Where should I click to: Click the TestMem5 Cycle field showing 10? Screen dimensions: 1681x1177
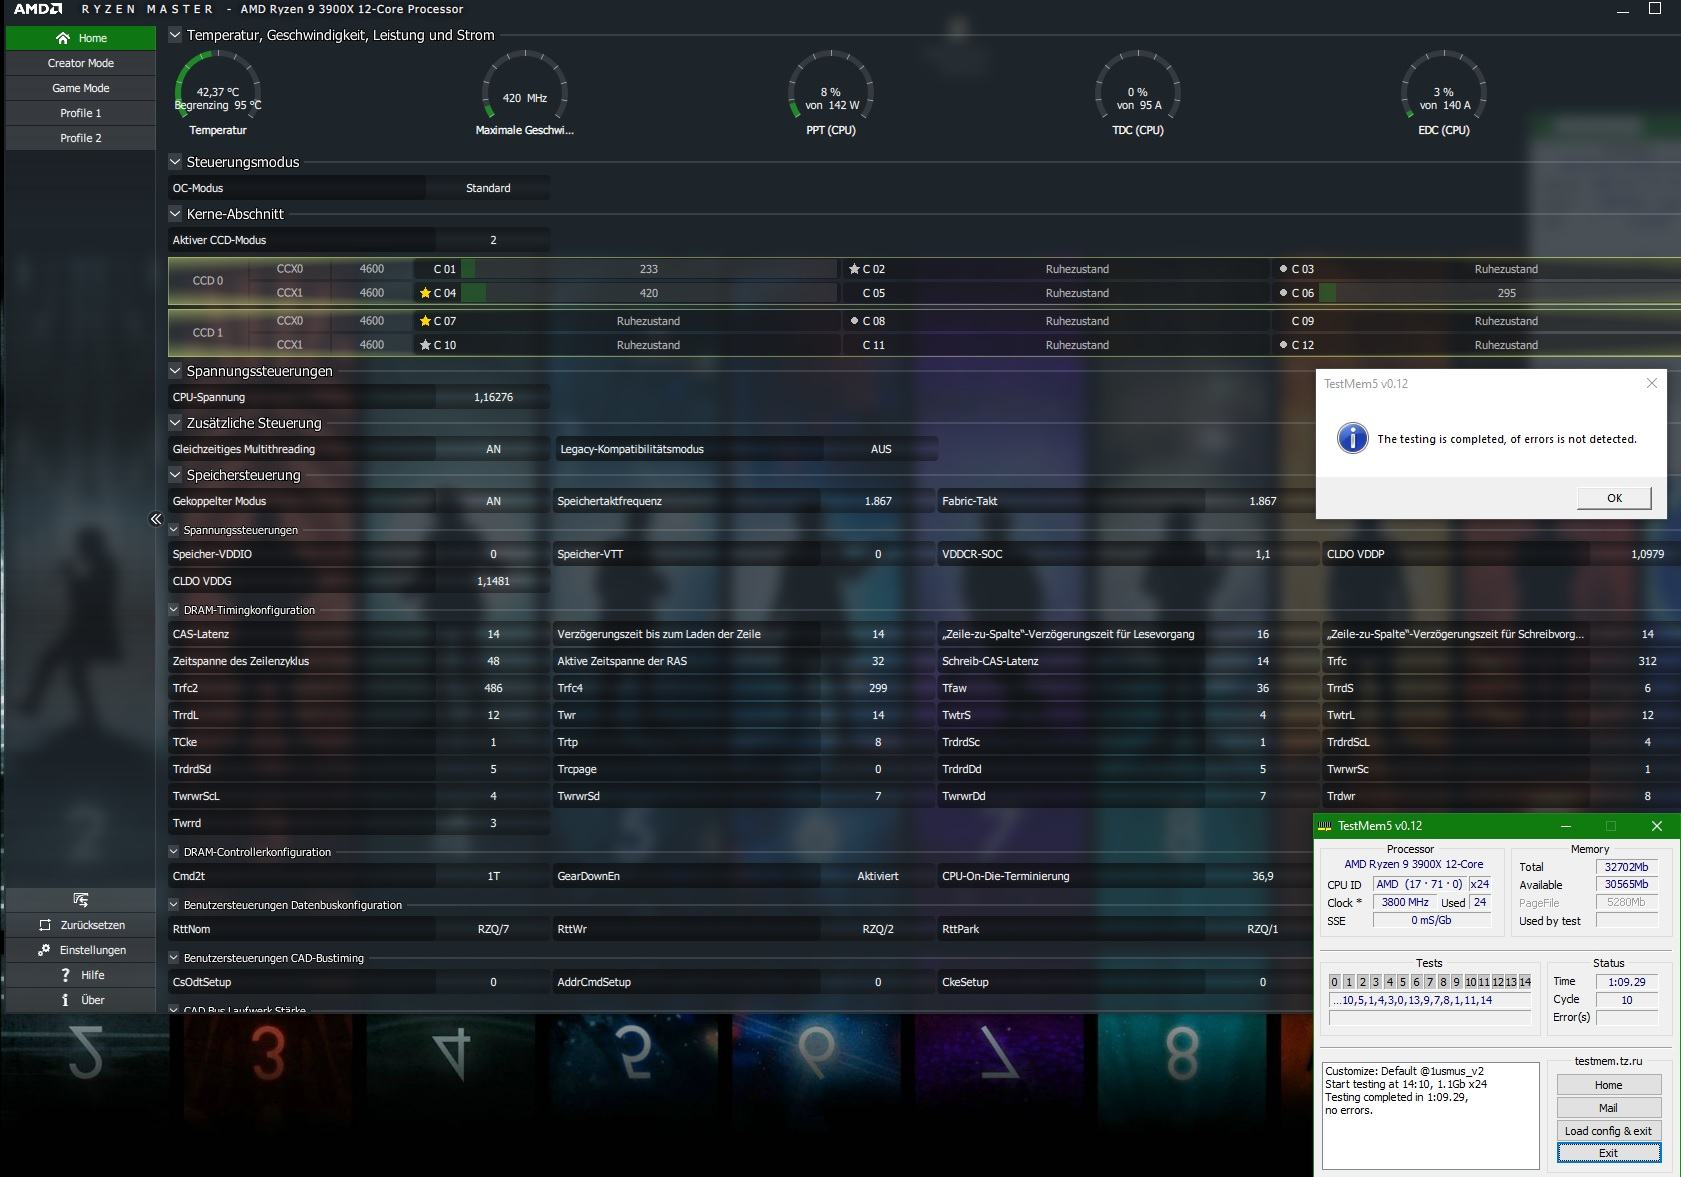pyautogui.click(x=1627, y=1000)
